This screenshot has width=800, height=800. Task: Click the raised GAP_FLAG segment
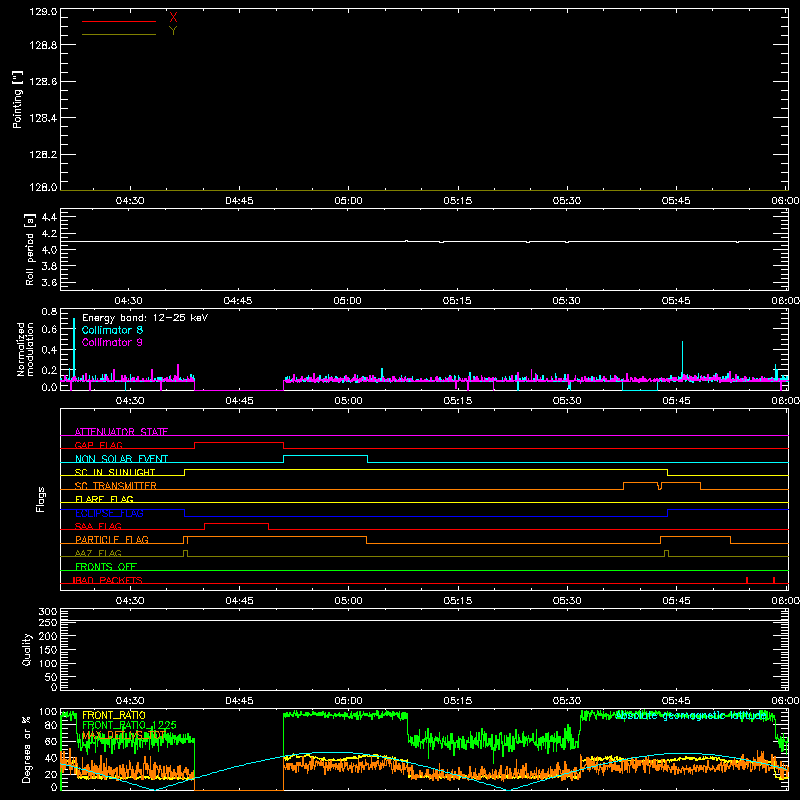point(239,442)
